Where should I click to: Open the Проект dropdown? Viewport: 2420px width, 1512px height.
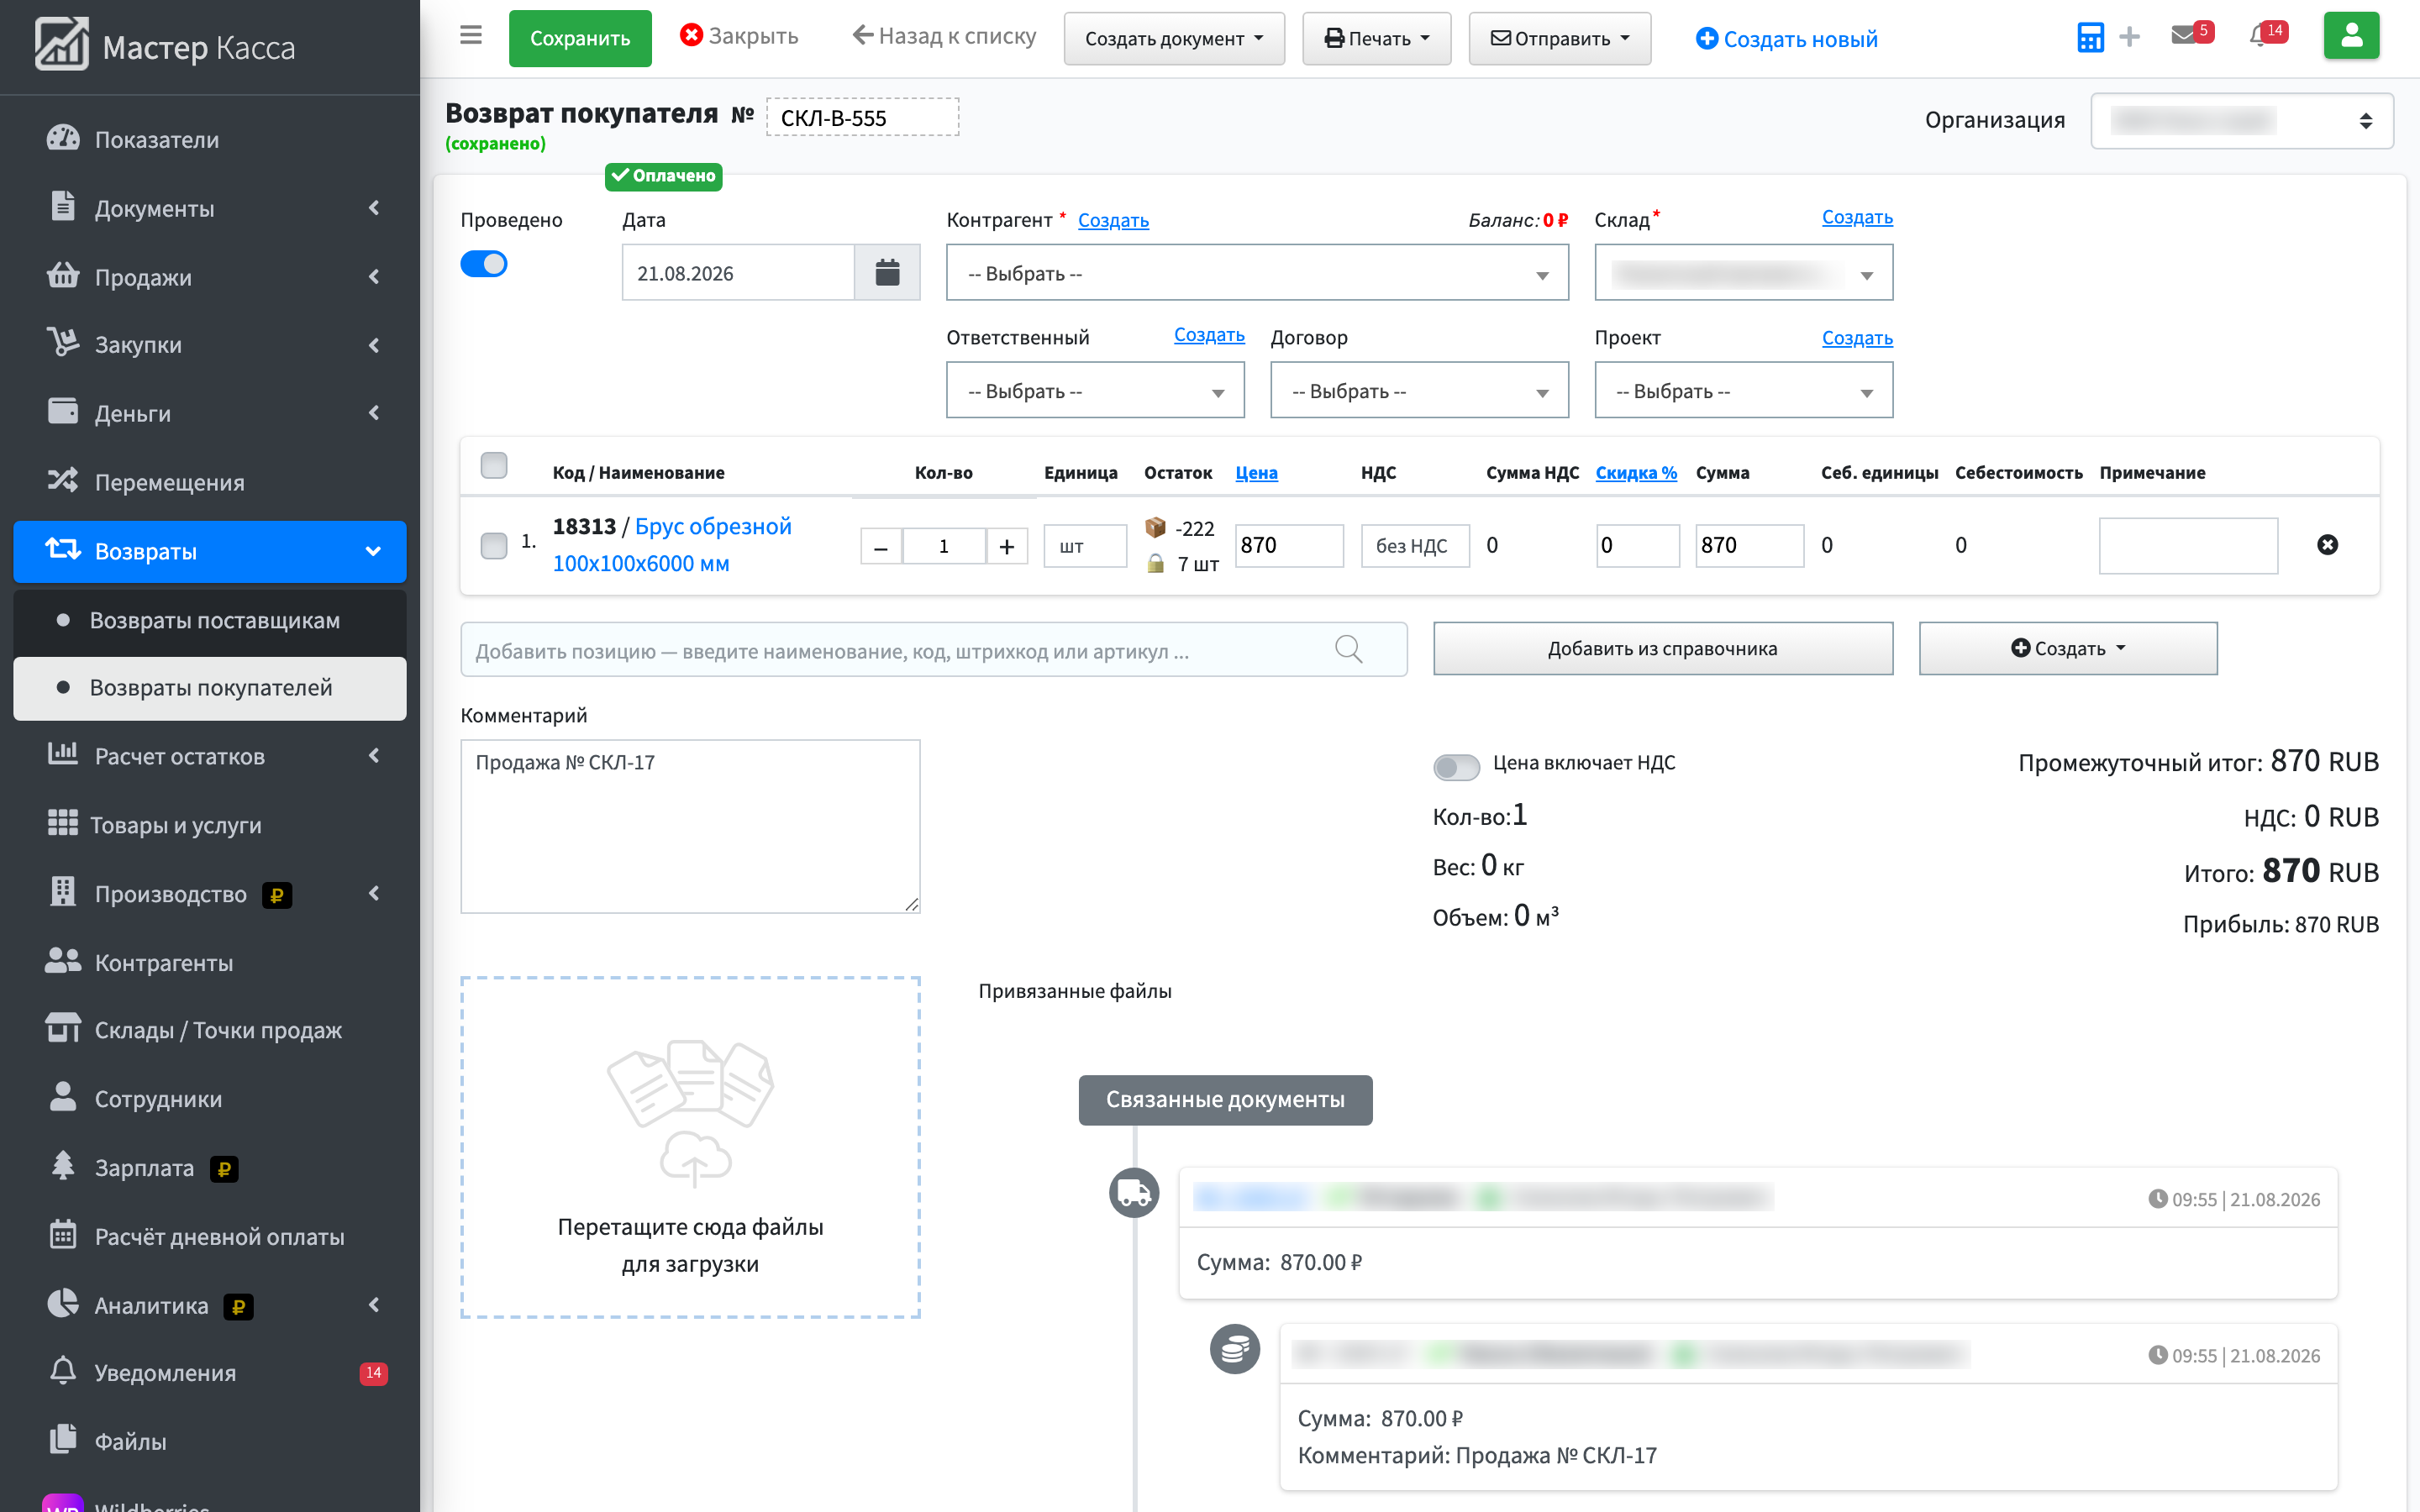click(1743, 390)
